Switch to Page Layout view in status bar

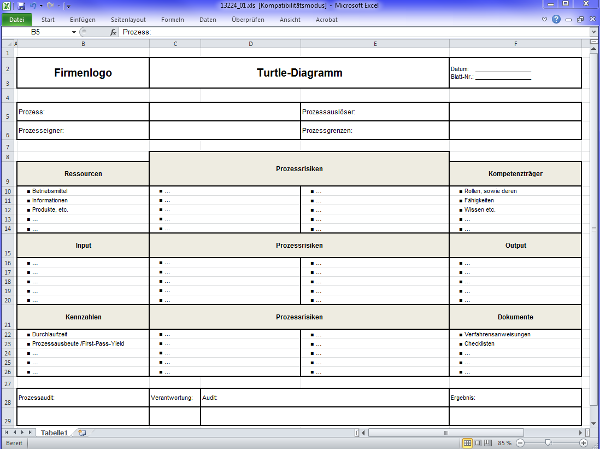[479, 442]
